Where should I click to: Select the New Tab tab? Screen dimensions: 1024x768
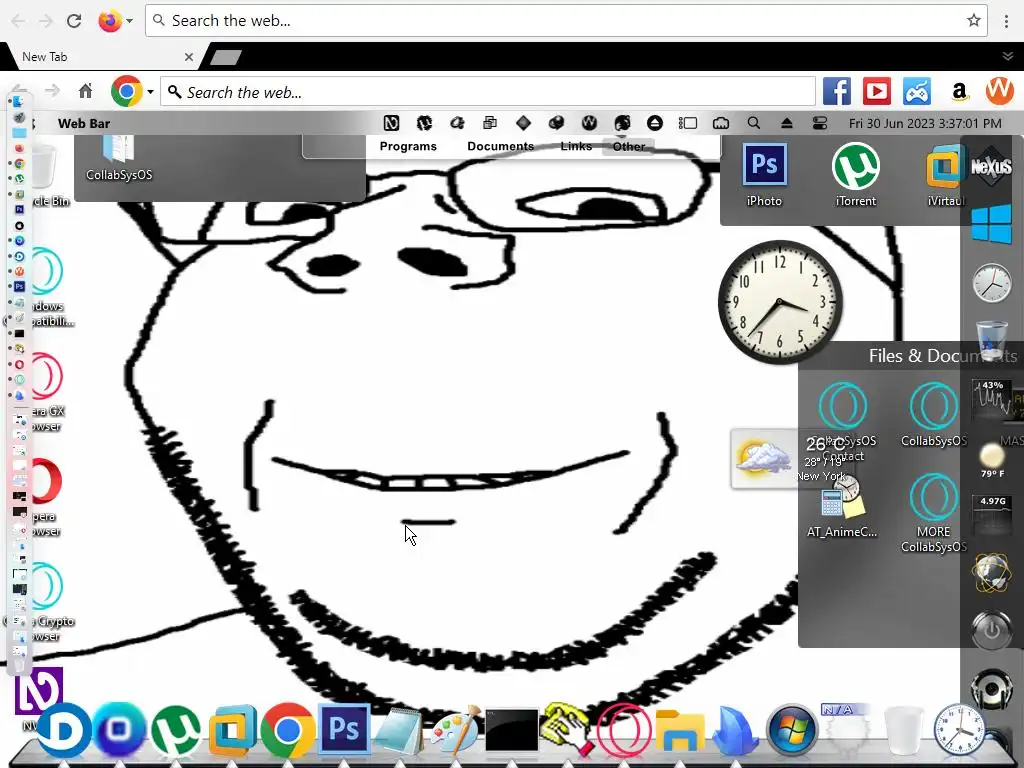pos(103,57)
